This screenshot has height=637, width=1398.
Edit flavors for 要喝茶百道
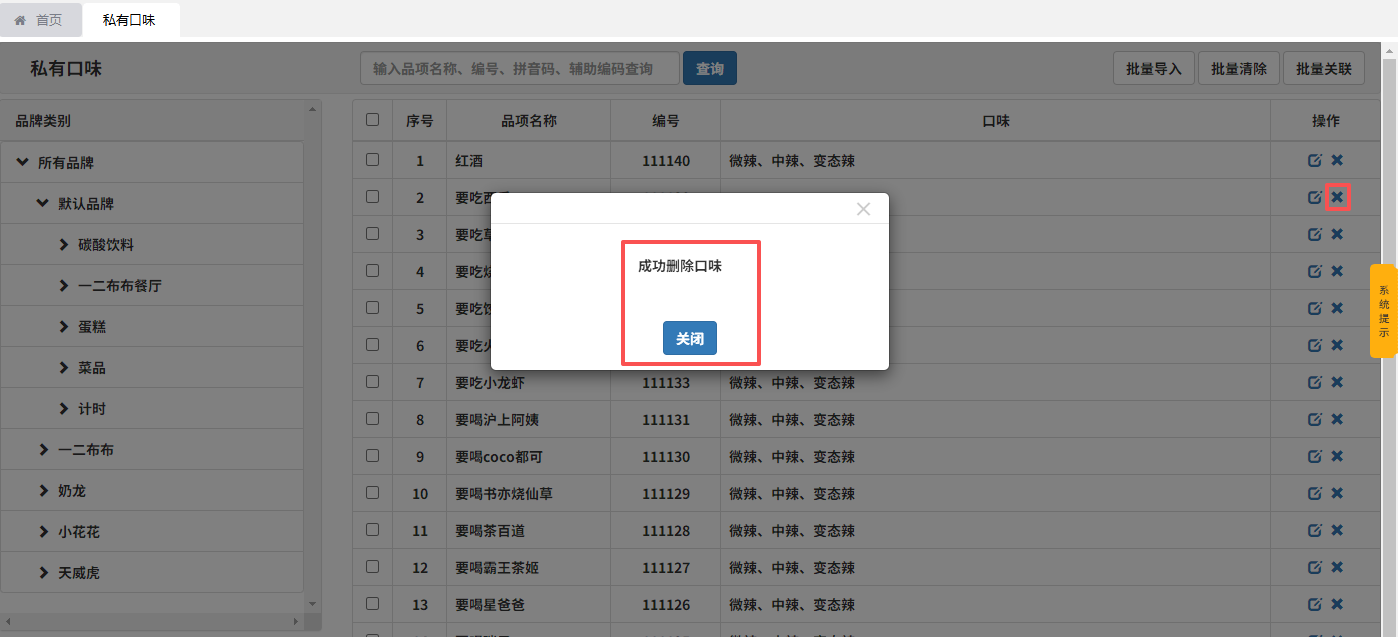click(1315, 530)
